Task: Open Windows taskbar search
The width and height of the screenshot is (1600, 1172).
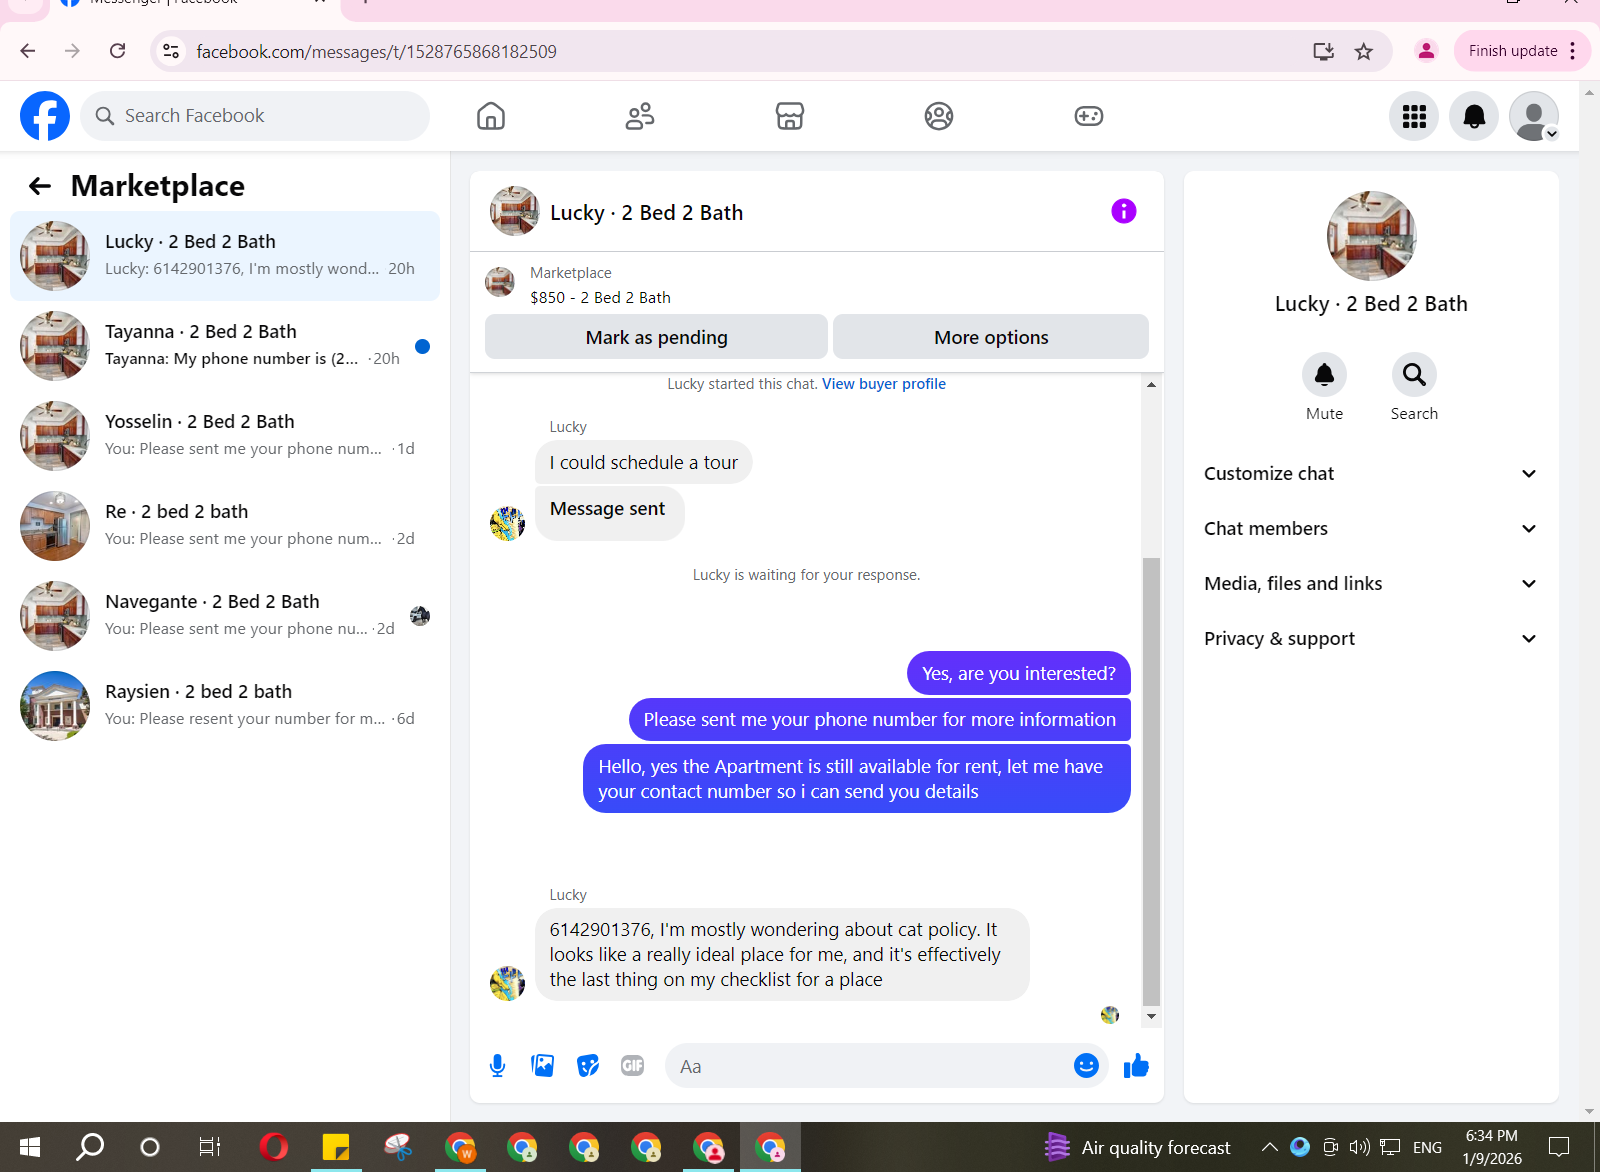Action: click(x=90, y=1147)
